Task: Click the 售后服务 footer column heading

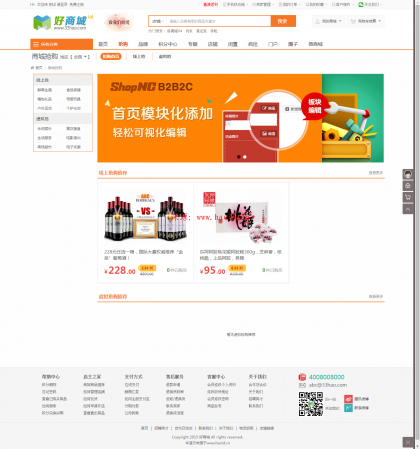Action: 175,377
